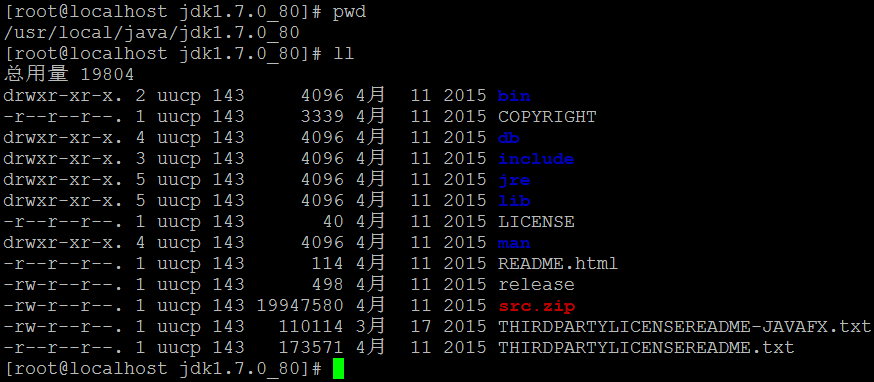This screenshot has width=874, height=382.
Task: Click the file size 114 of README.html
Action: tap(328, 264)
